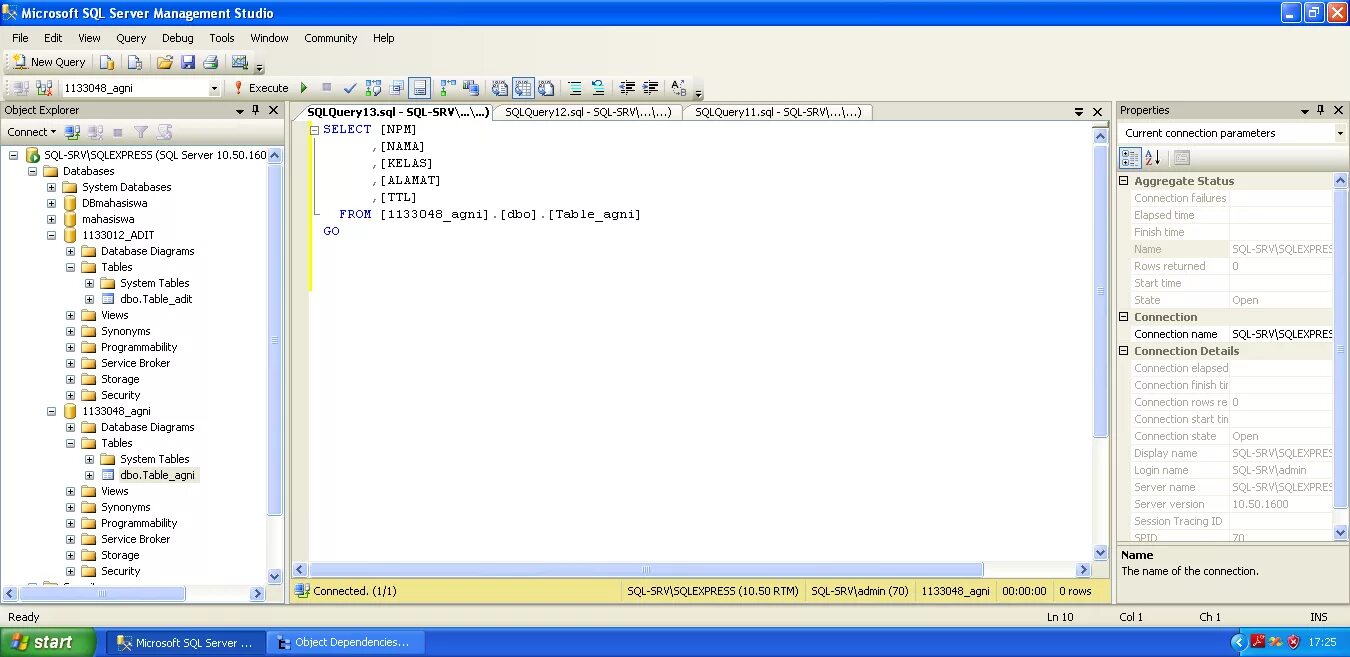Open Object Dependencies taskbar button

pos(347,642)
